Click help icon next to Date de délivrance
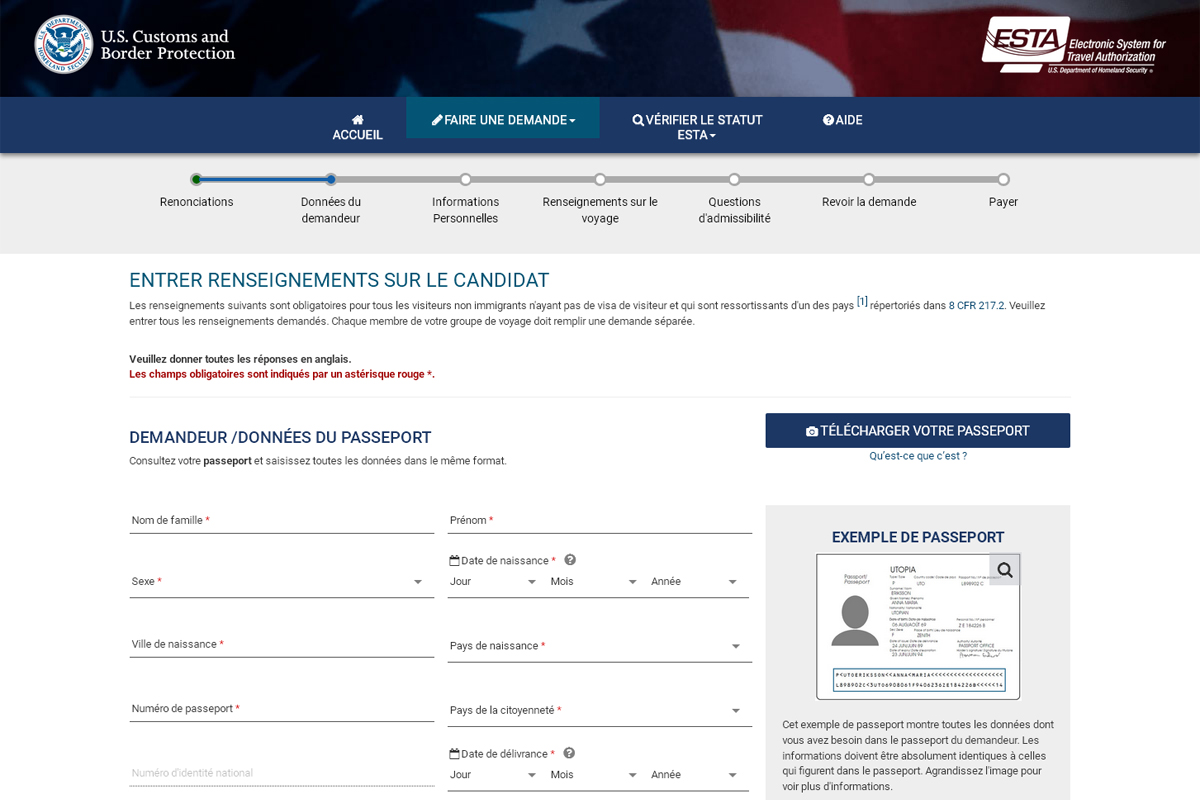Viewport: 1200px width, 800px height. point(569,753)
